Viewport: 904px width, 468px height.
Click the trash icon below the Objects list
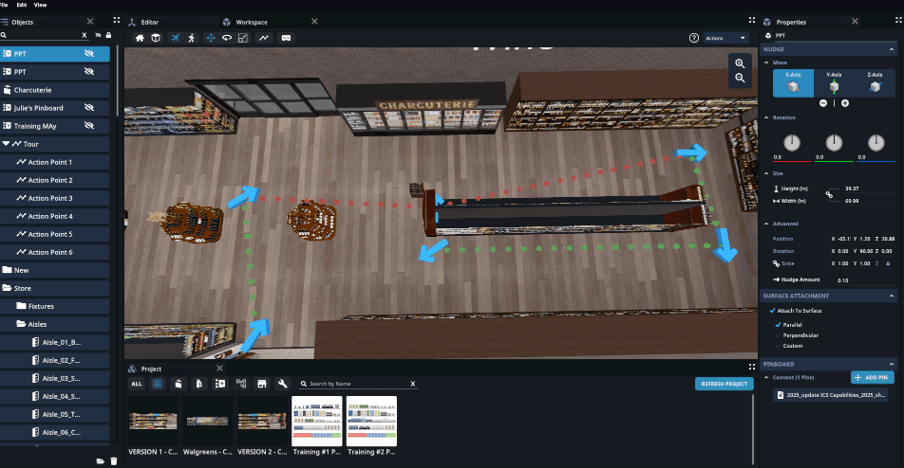pyautogui.click(x=113, y=461)
